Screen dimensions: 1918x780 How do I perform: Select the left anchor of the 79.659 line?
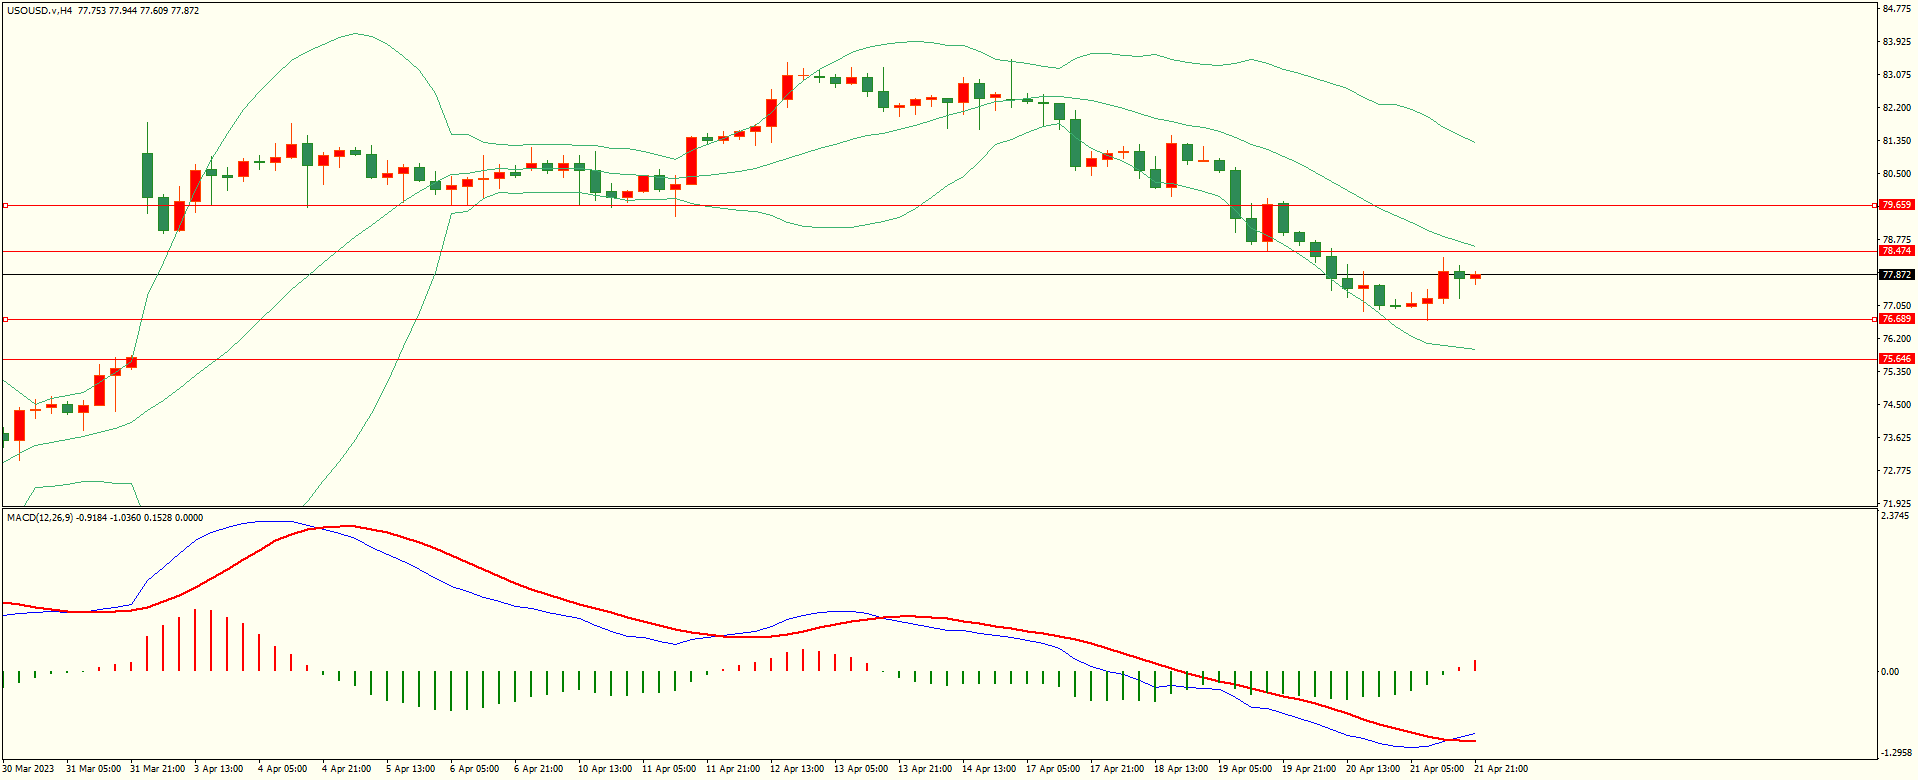pos(5,205)
